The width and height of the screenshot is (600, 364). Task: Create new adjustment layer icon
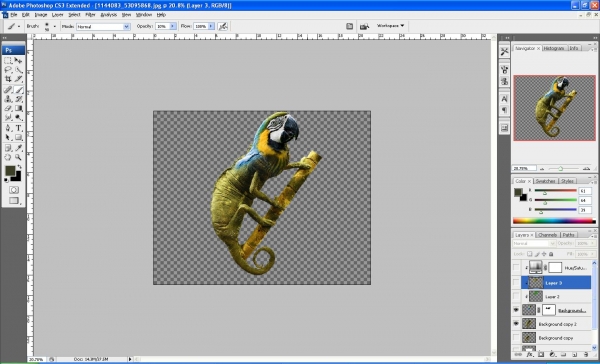point(552,355)
